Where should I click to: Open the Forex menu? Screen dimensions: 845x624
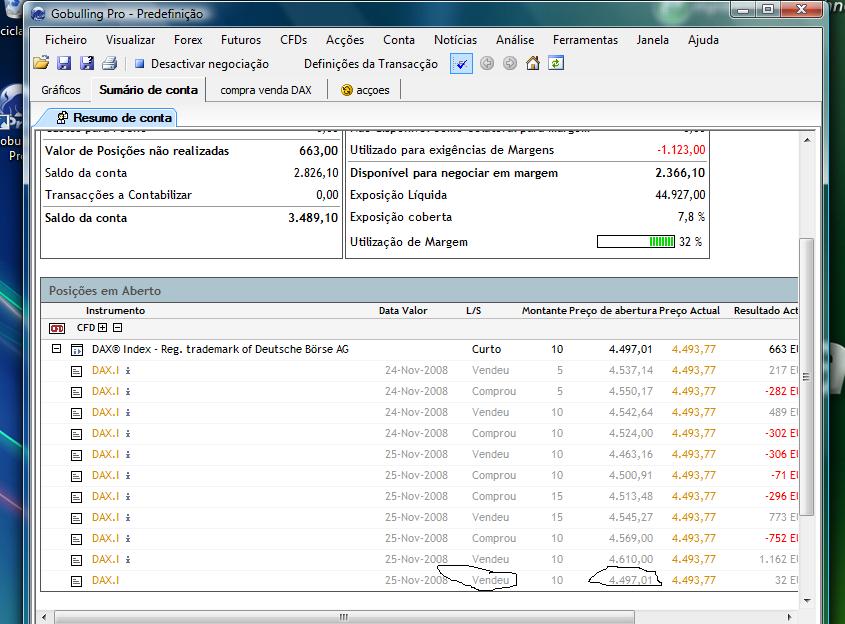188,40
